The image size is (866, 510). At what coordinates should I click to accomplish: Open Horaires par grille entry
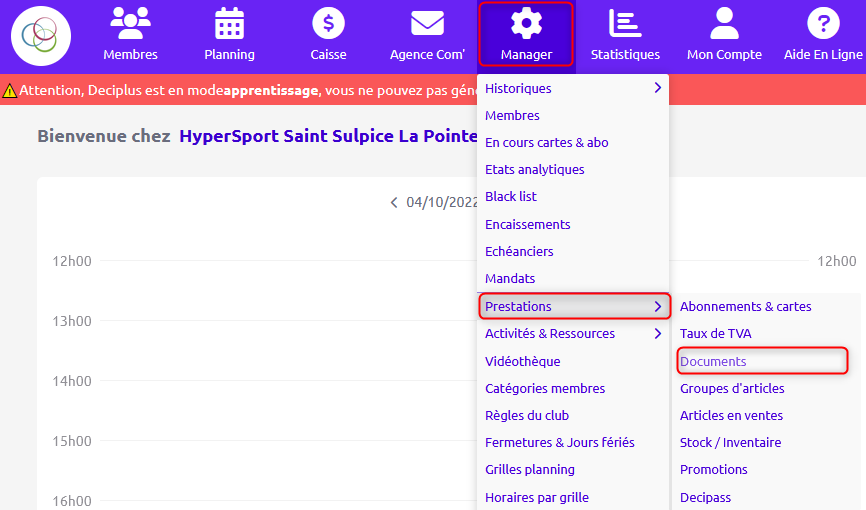(x=536, y=497)
